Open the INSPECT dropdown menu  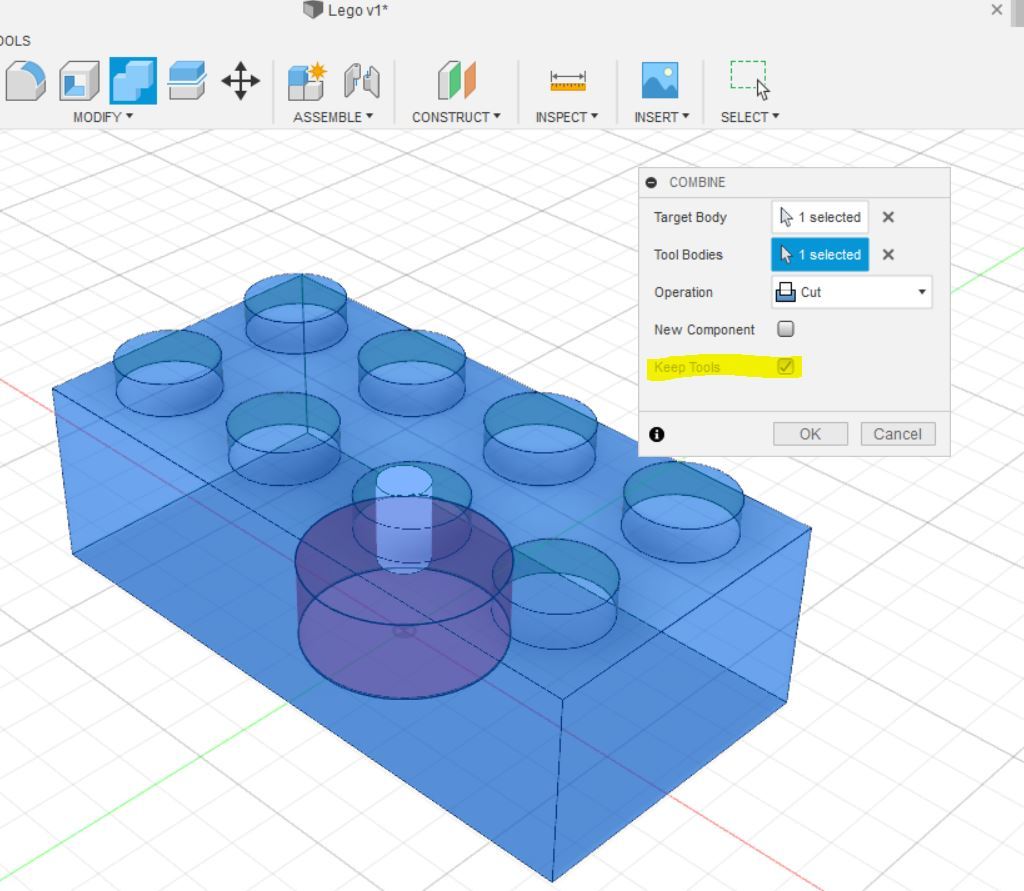point(566,117)
